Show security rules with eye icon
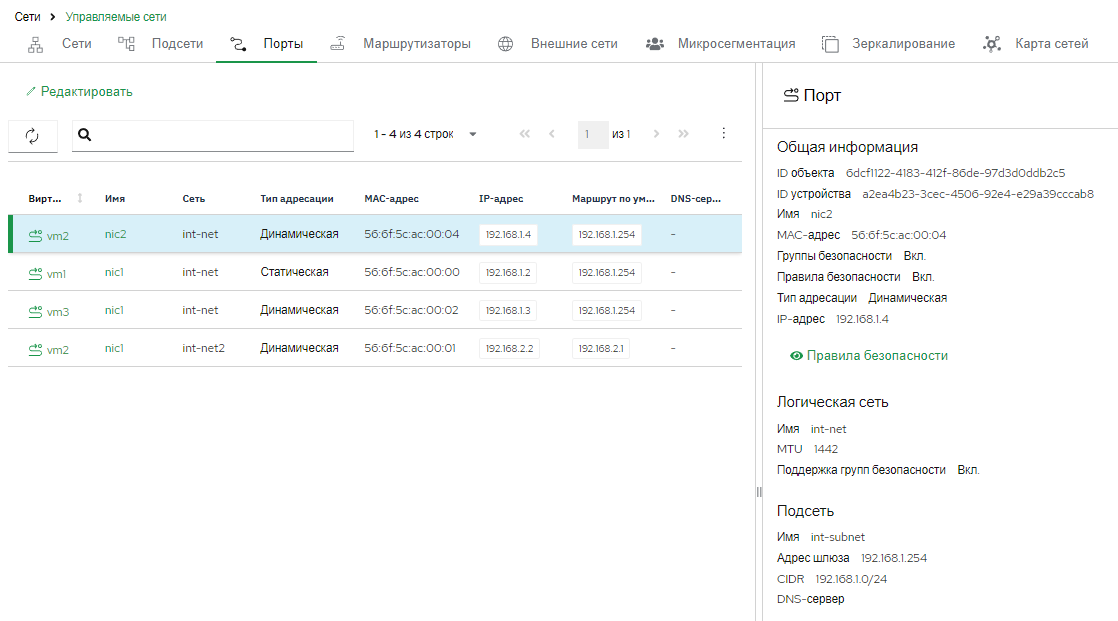This screenshot has width=1118, height=621. click(796, 356)
